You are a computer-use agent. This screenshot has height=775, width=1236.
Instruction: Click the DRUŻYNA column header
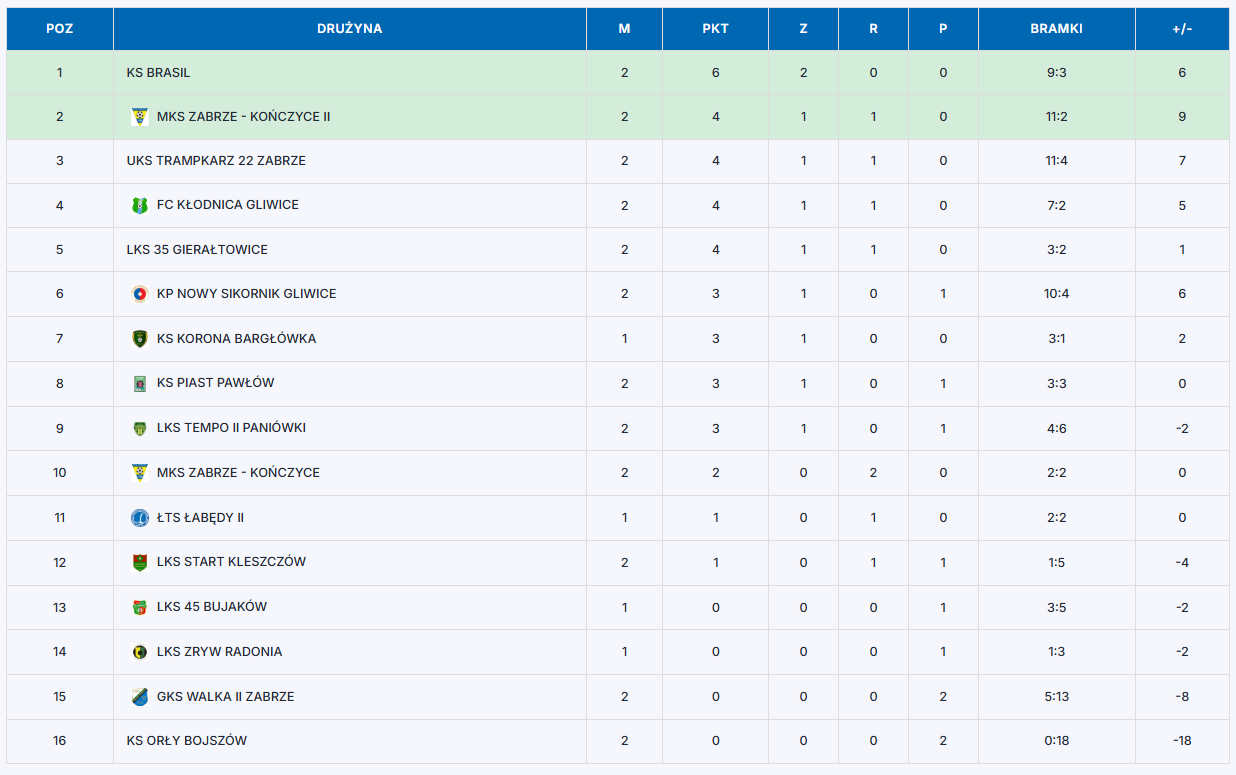[349, 29]
